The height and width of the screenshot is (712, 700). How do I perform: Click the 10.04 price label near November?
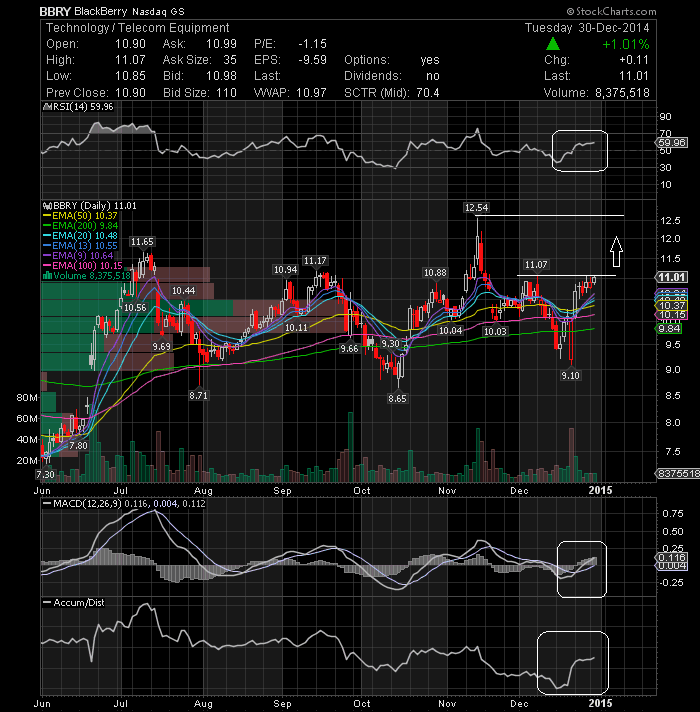coord(450,331)
